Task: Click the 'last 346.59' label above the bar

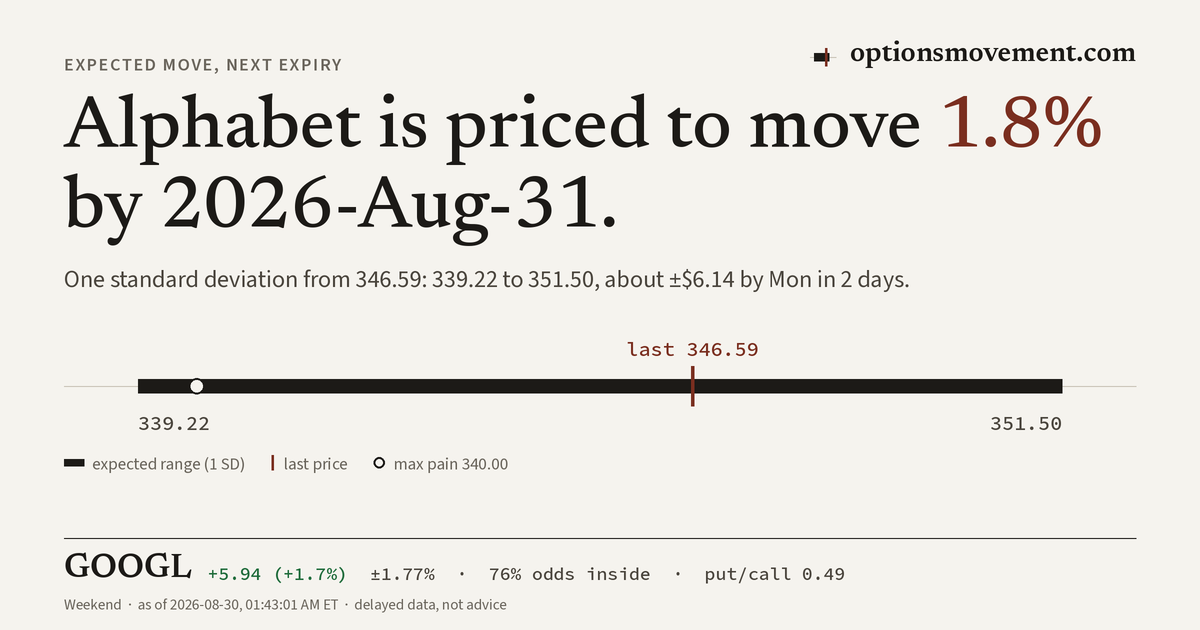Action: coord(692,349)
